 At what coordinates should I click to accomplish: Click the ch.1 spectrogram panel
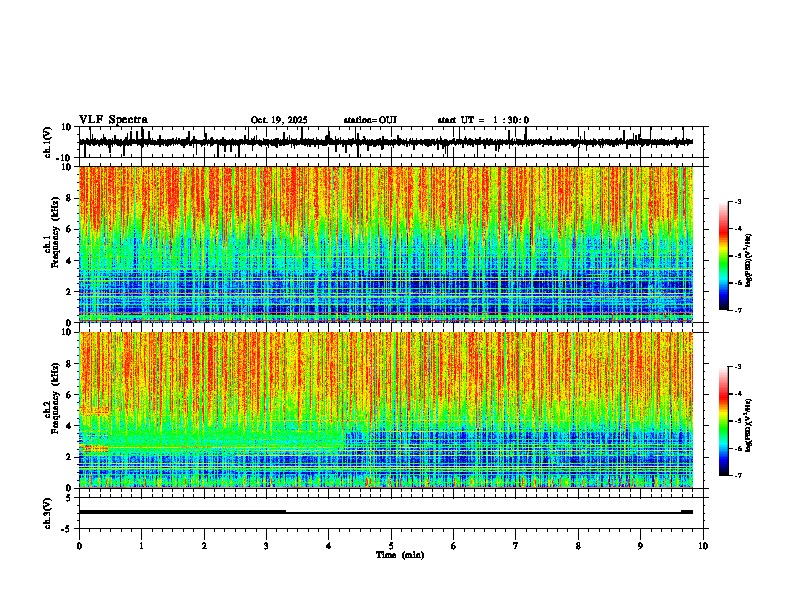[x=386, y=244]
